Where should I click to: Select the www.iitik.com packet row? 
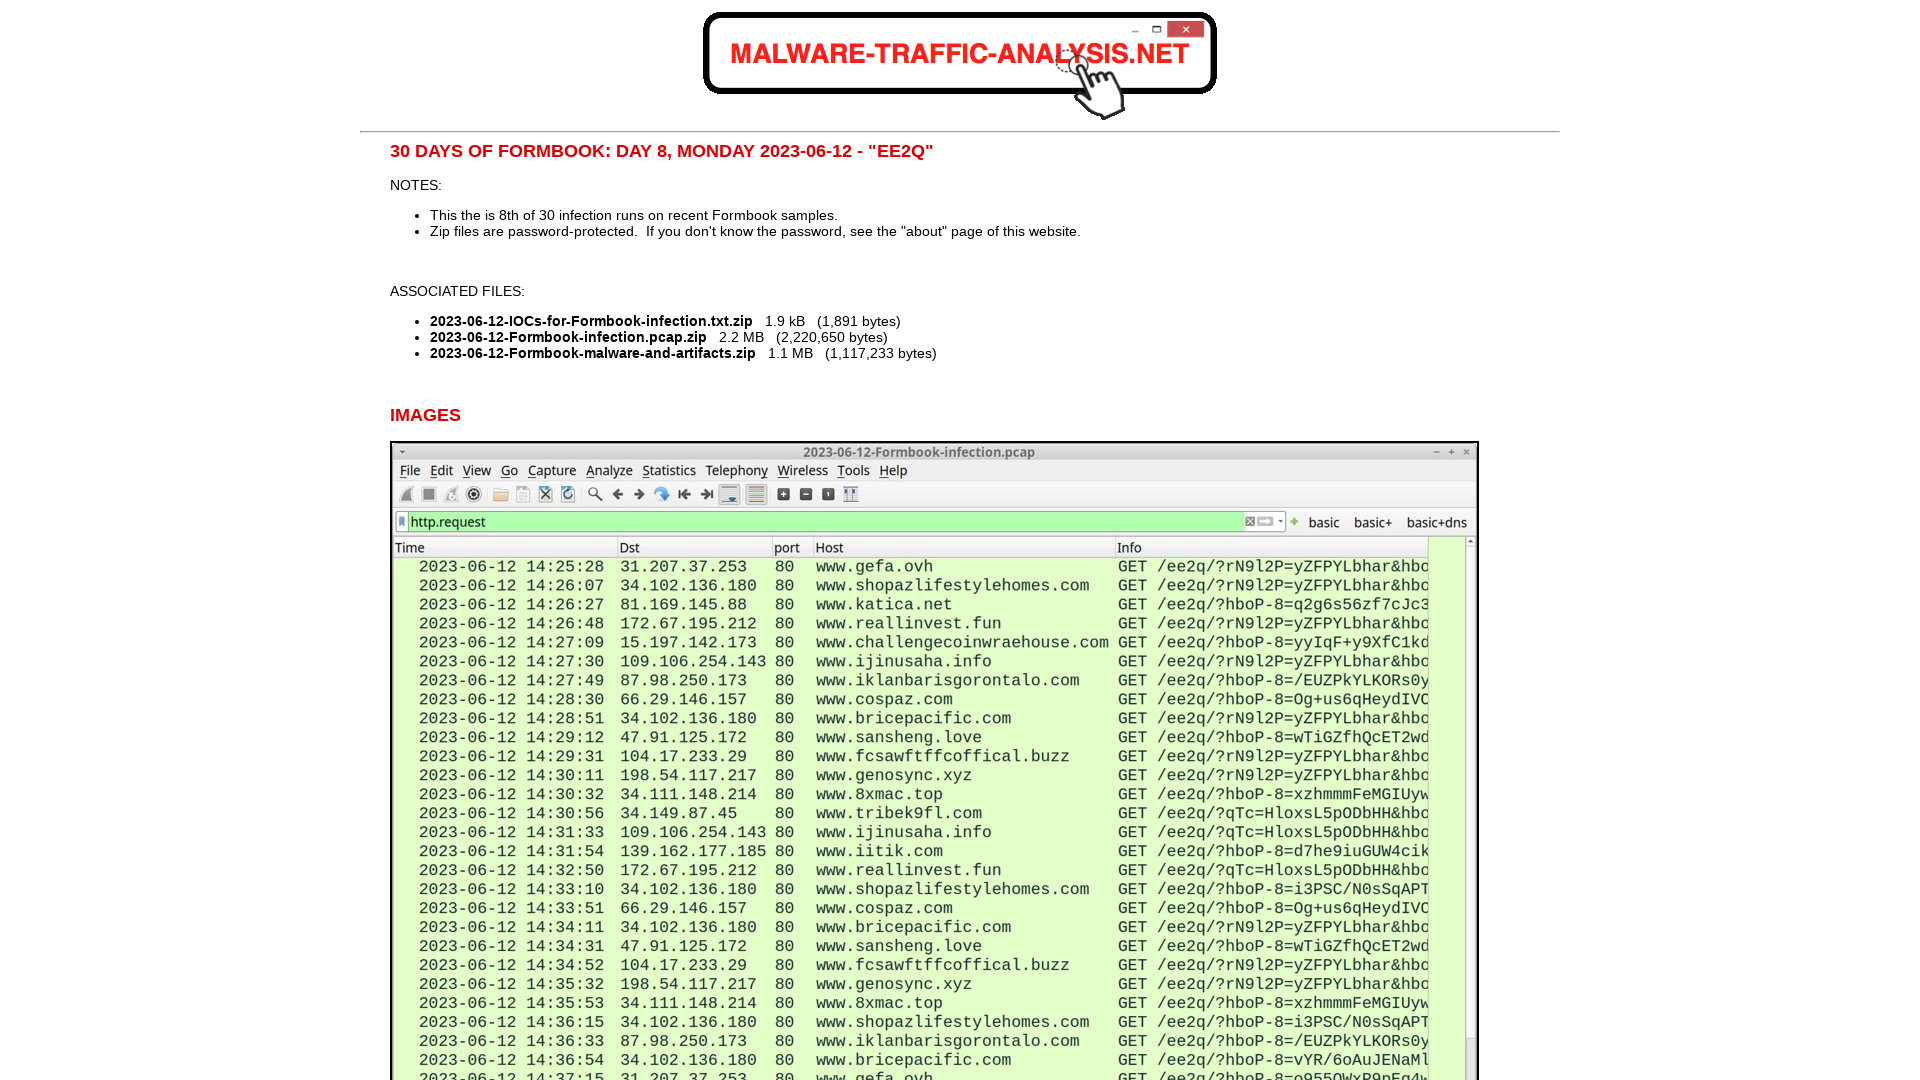pyautogui.click(x=911, y=852)
